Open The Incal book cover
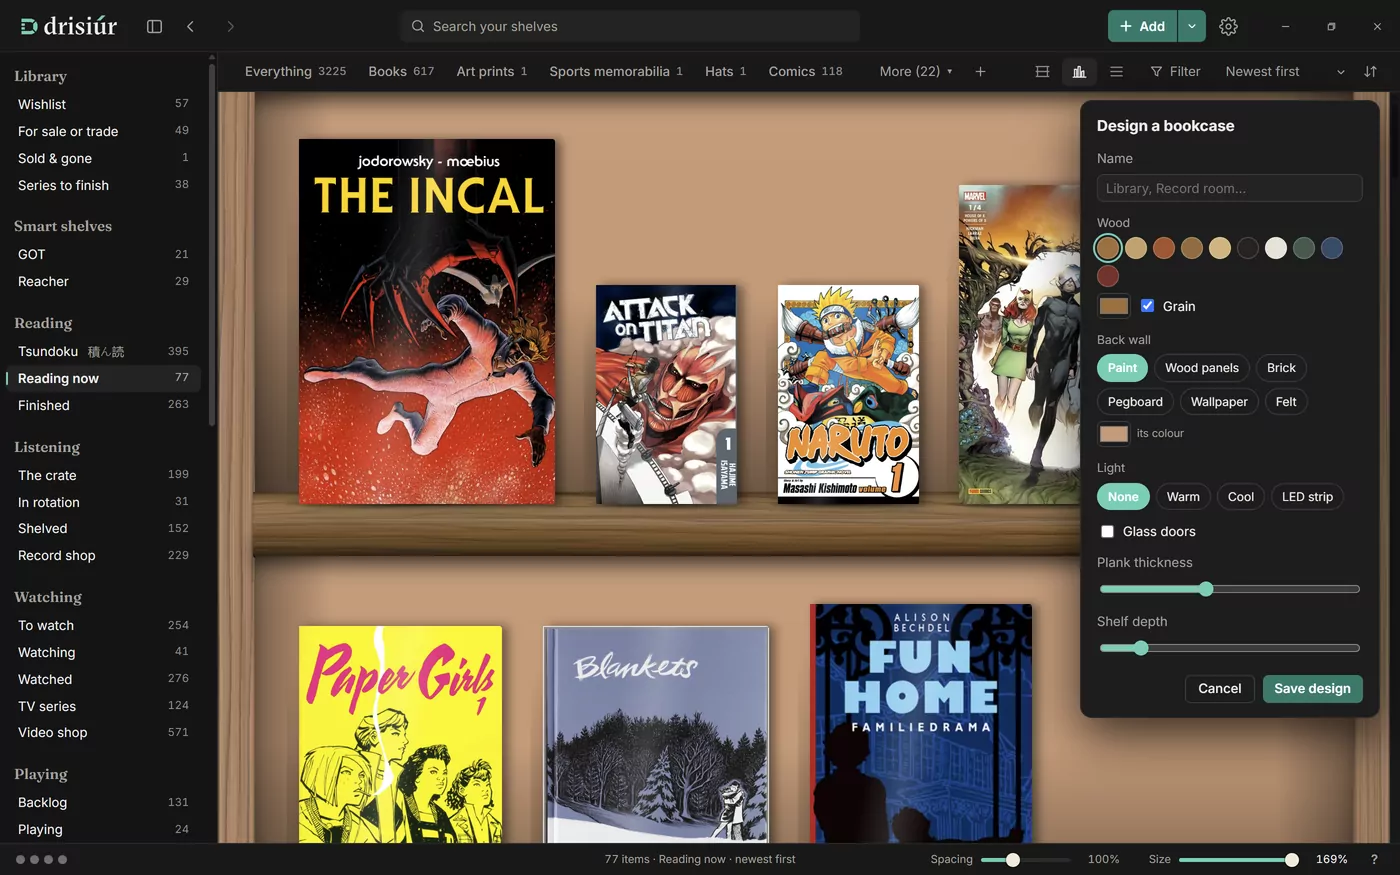Screen dimensions: 1400x875 (x=427, y=321)
